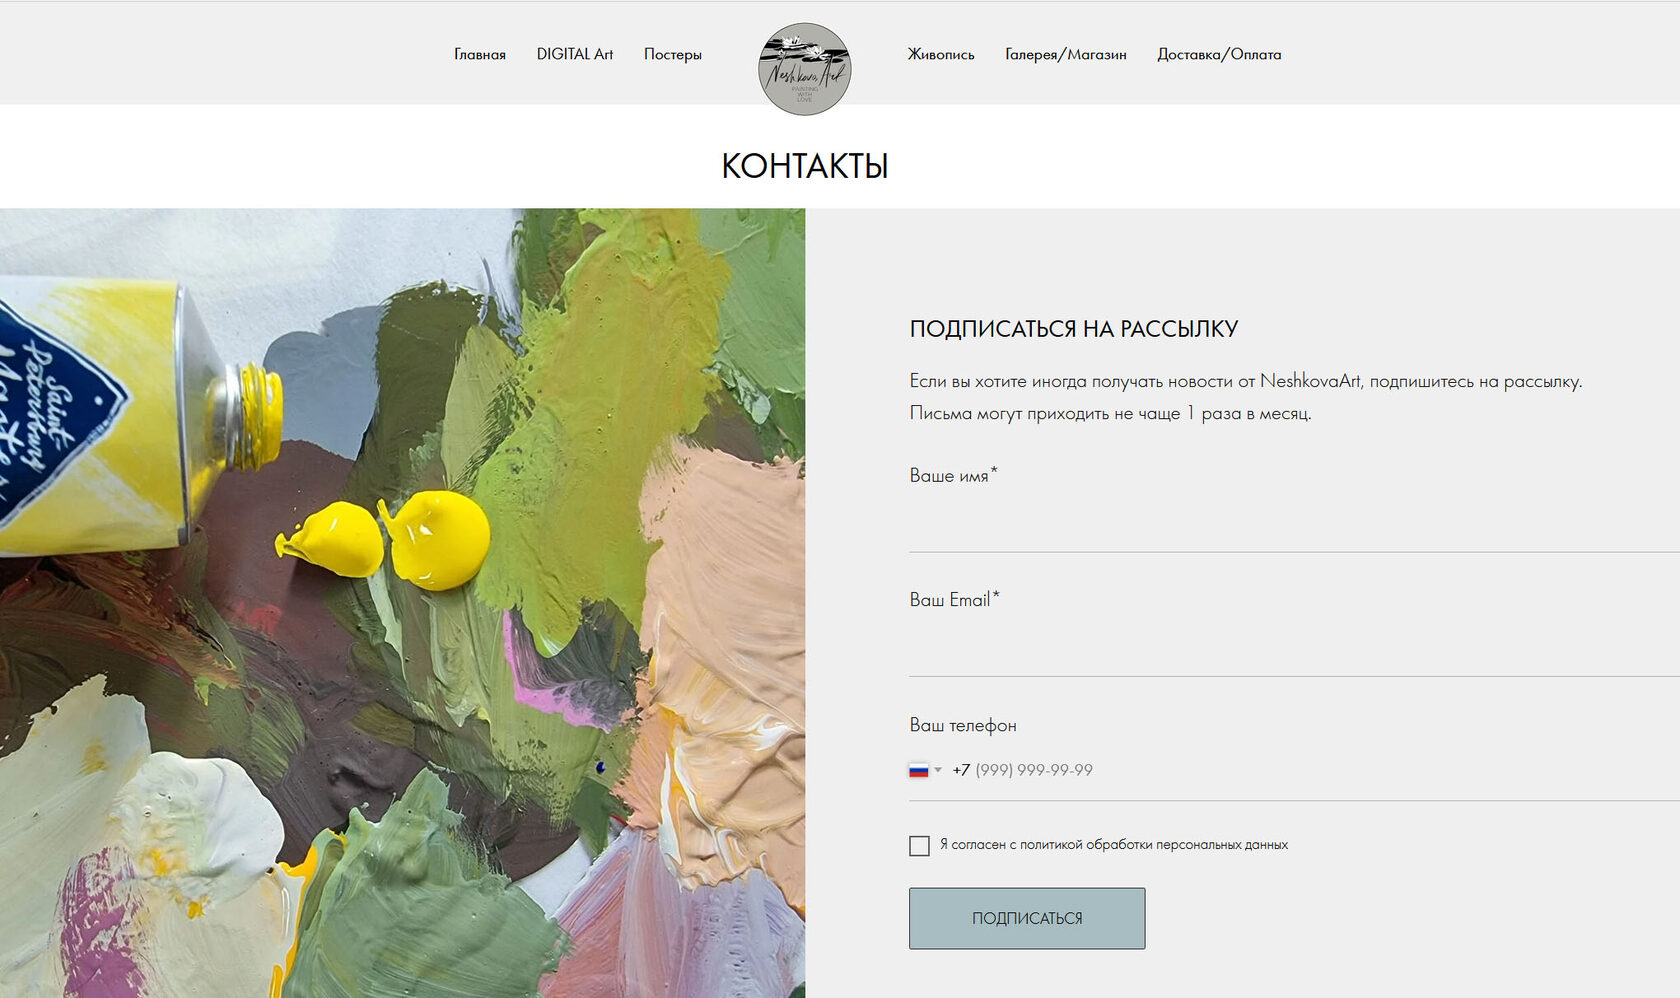This screenshot has width=1680, height=998.
Task: Open the Russian flag country selector
Action: tap(925, 770)
